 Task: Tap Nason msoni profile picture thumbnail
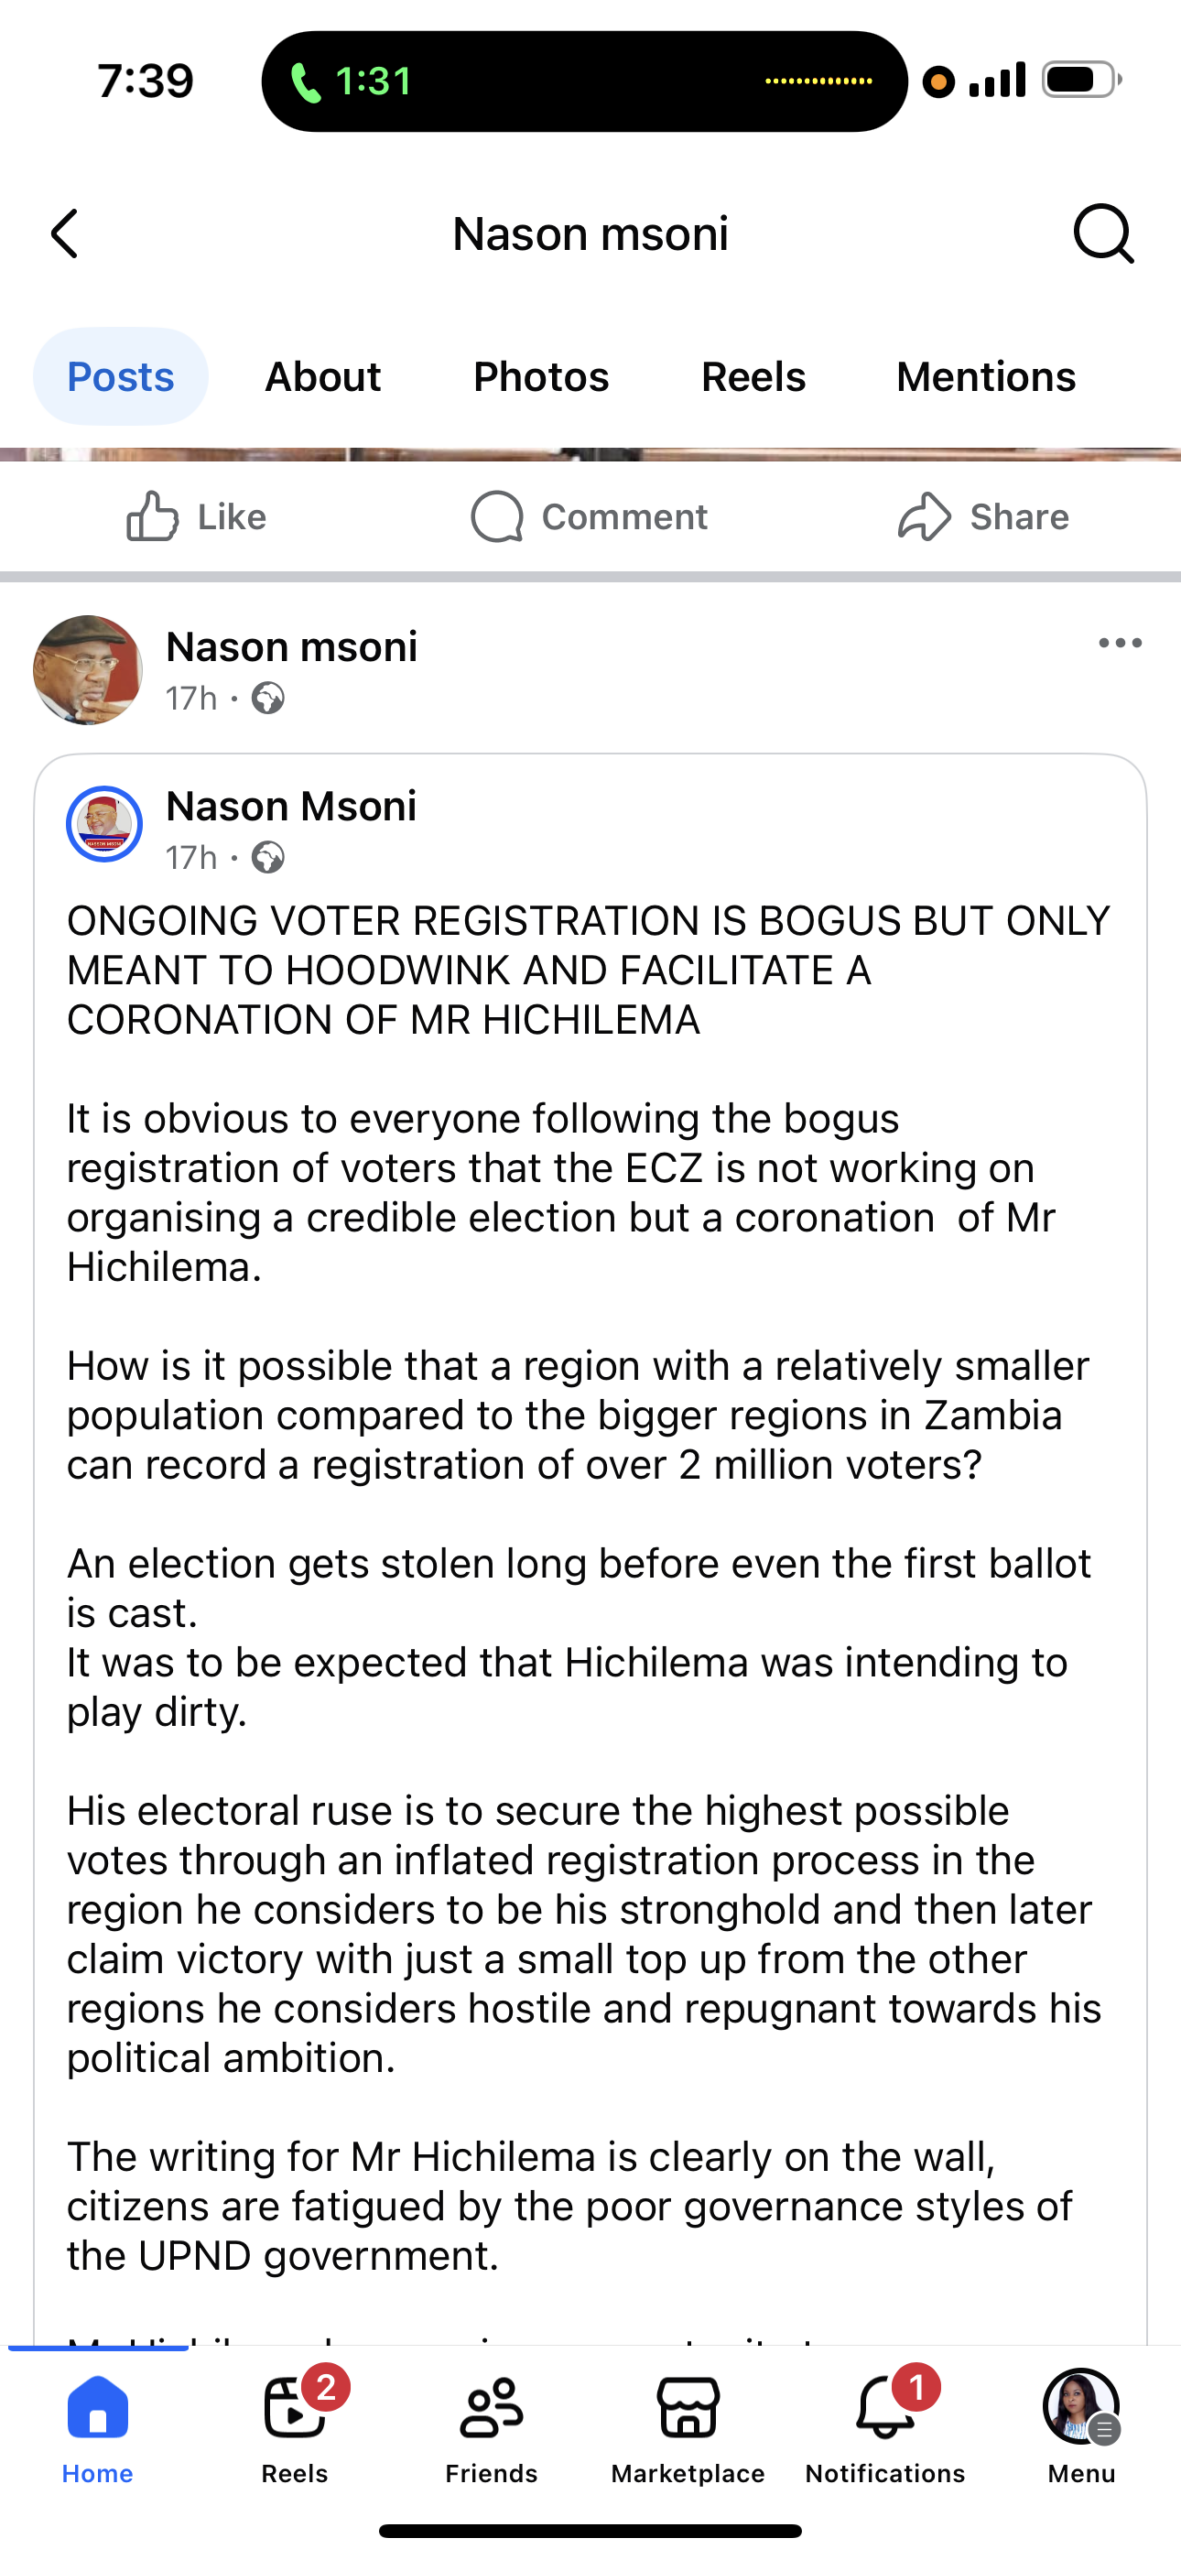[x=88, y=670]
